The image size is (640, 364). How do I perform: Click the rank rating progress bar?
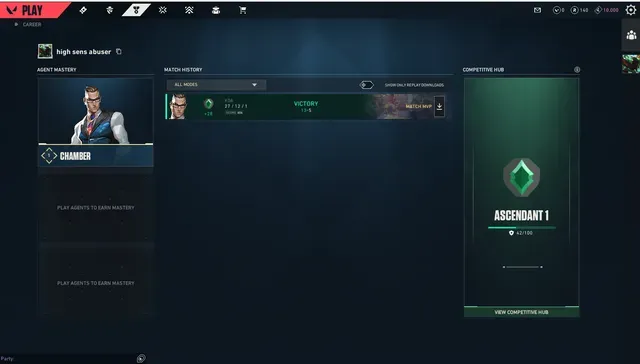[x=522, y=228]
